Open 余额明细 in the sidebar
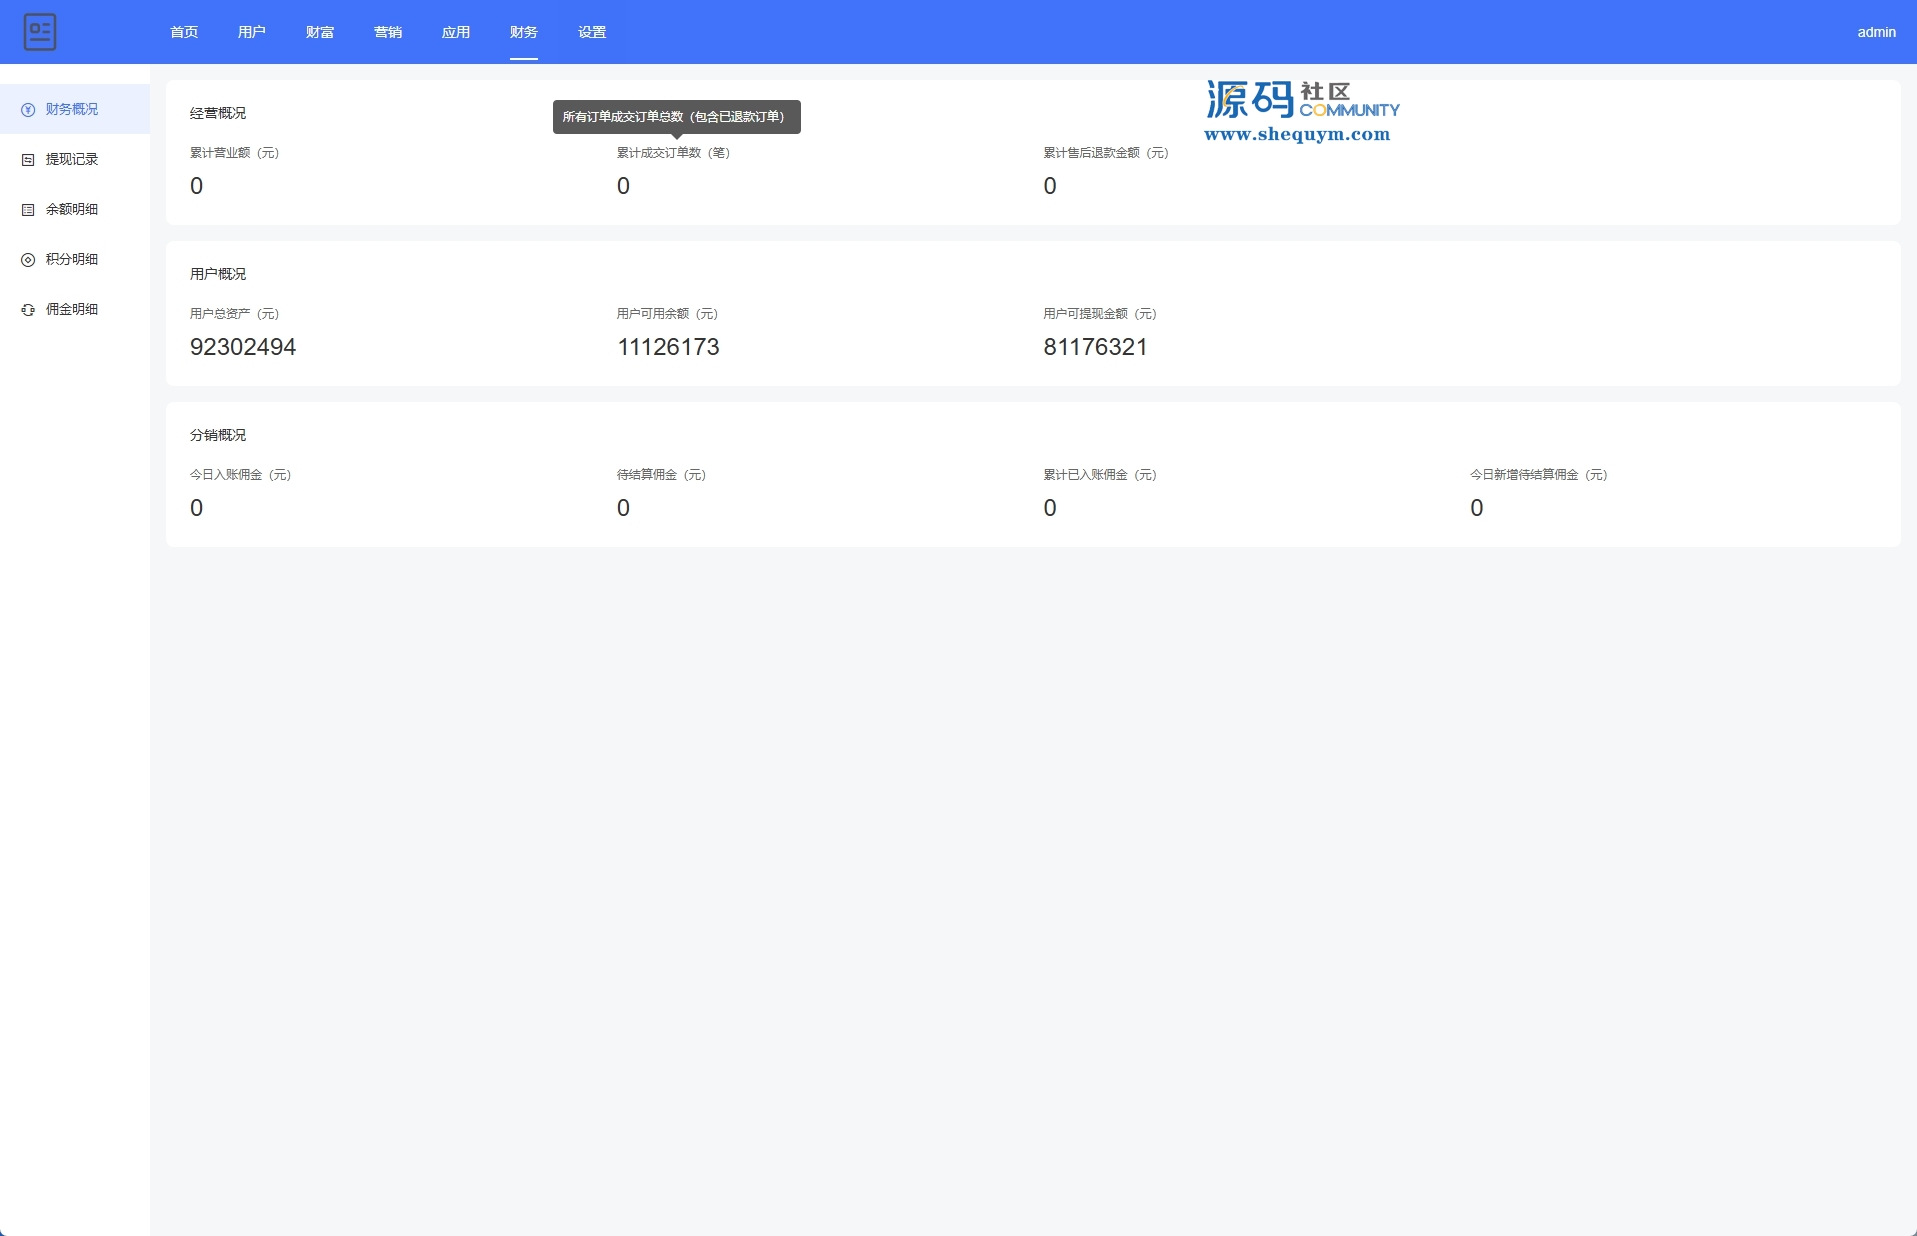This screenshot has height=1236, width=1917. coord(72,209)
